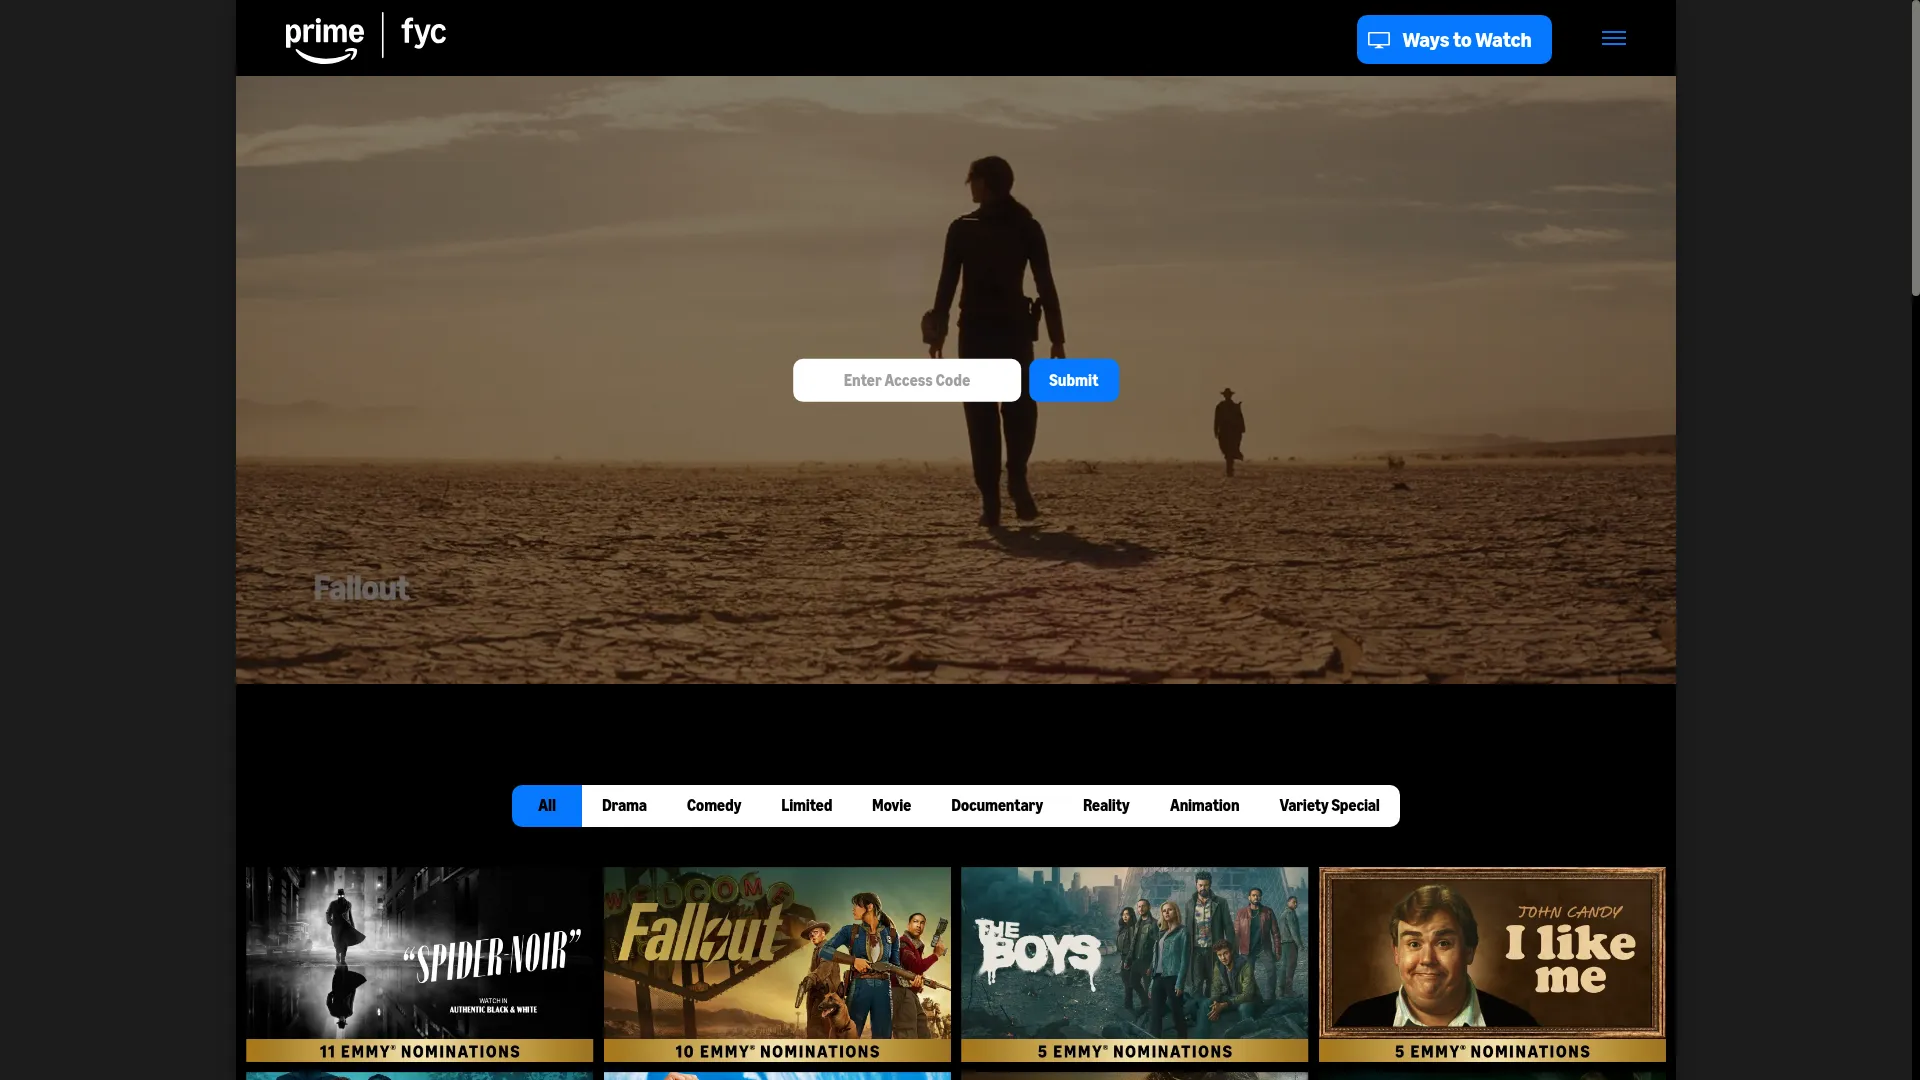Viewport: 1920px width, 1080px height.
Task: Switch to the Drama tab
Action: click(624, 806)
